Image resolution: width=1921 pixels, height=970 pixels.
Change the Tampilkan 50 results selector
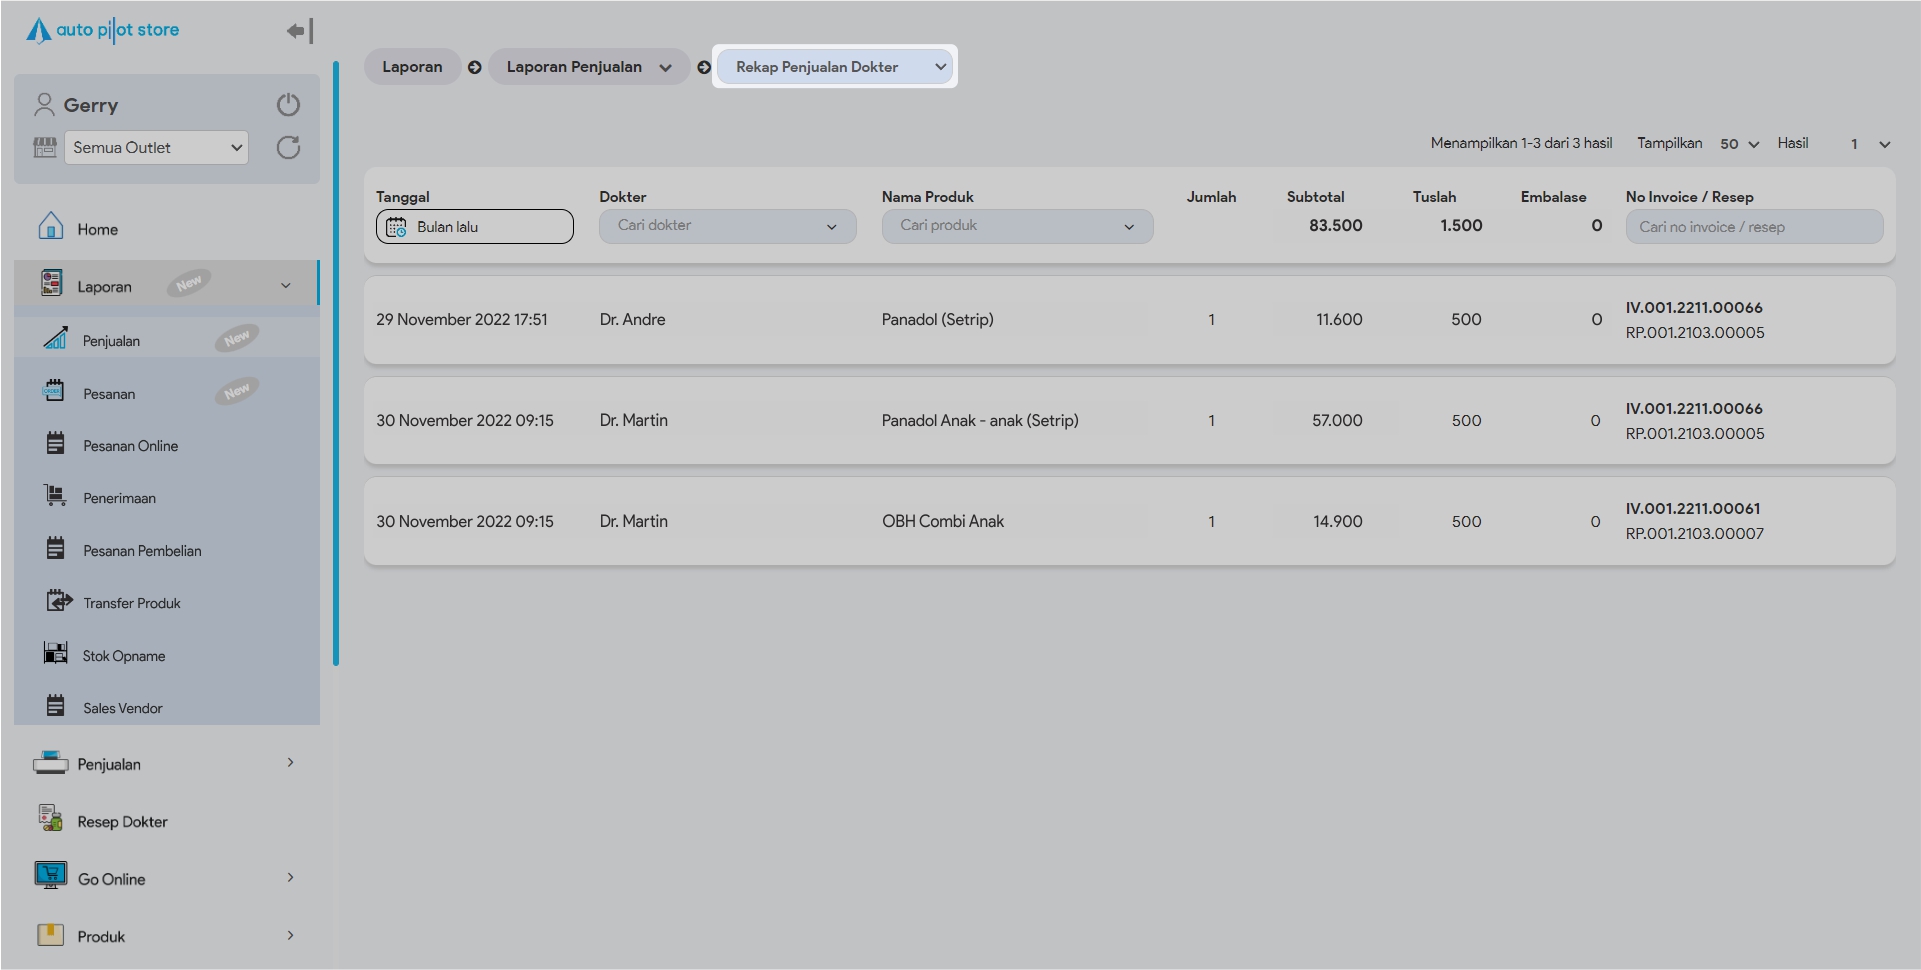(x=1739, y=144)
